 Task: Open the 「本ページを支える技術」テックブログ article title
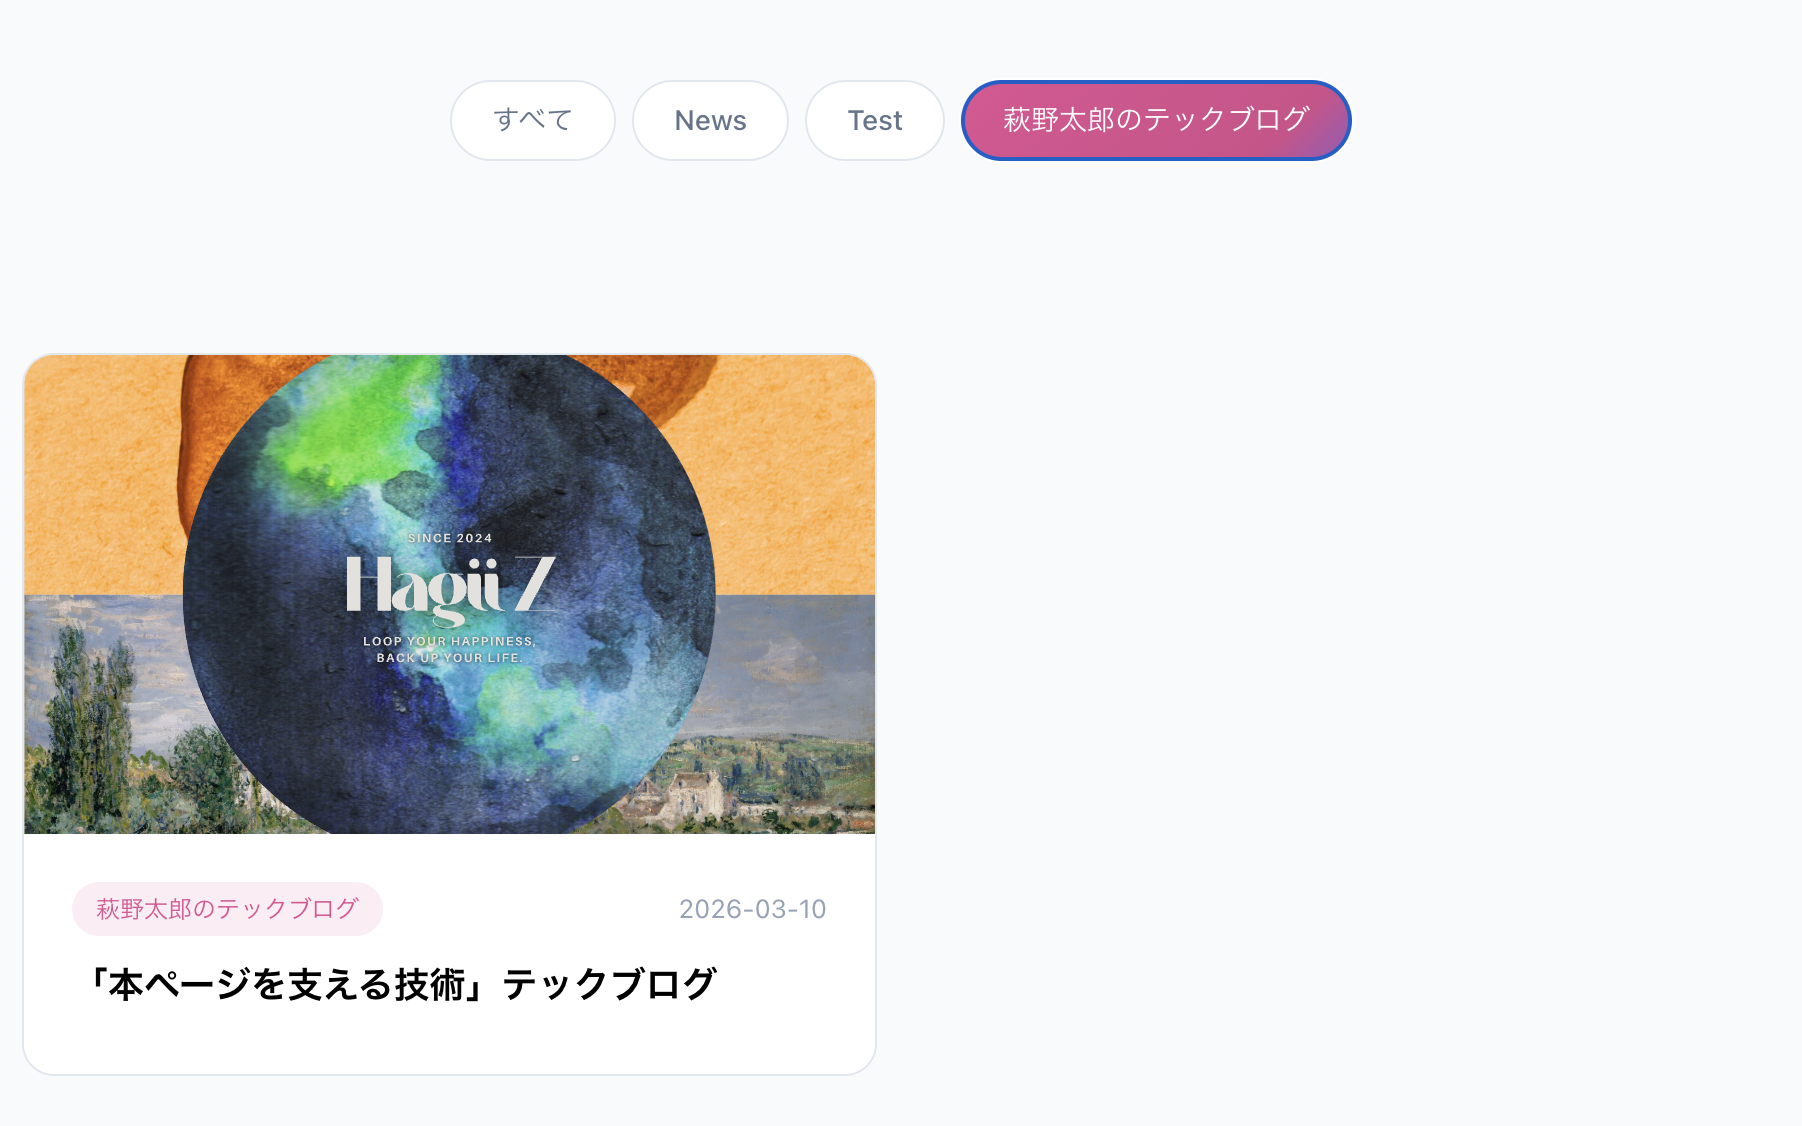click(398, 985)
